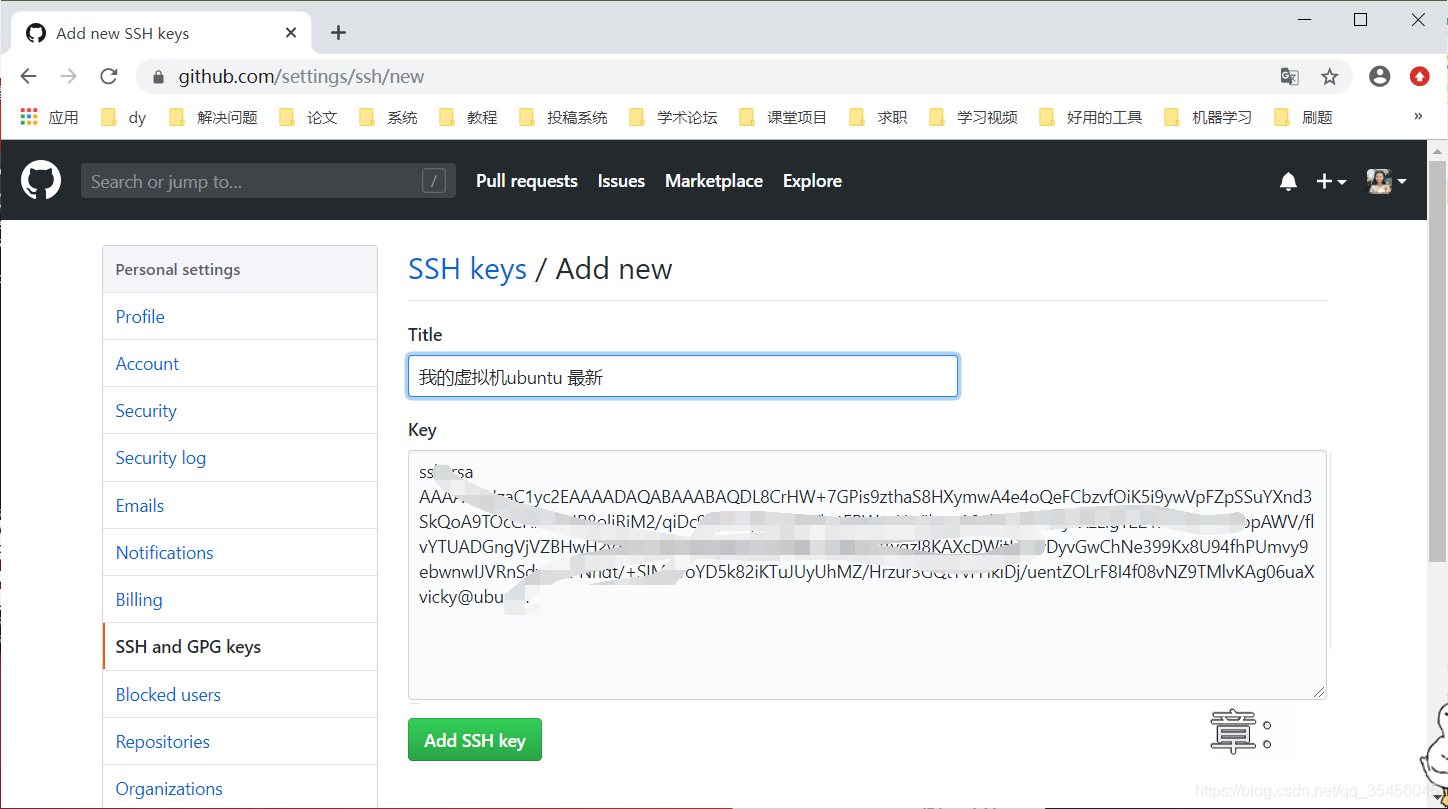
Task: Open Issues in the header
Action: pos(621,181)
